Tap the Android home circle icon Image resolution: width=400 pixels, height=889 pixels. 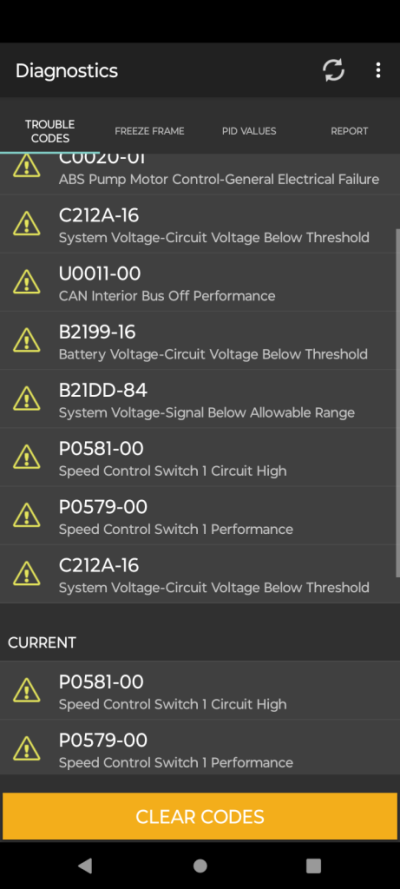200,865
